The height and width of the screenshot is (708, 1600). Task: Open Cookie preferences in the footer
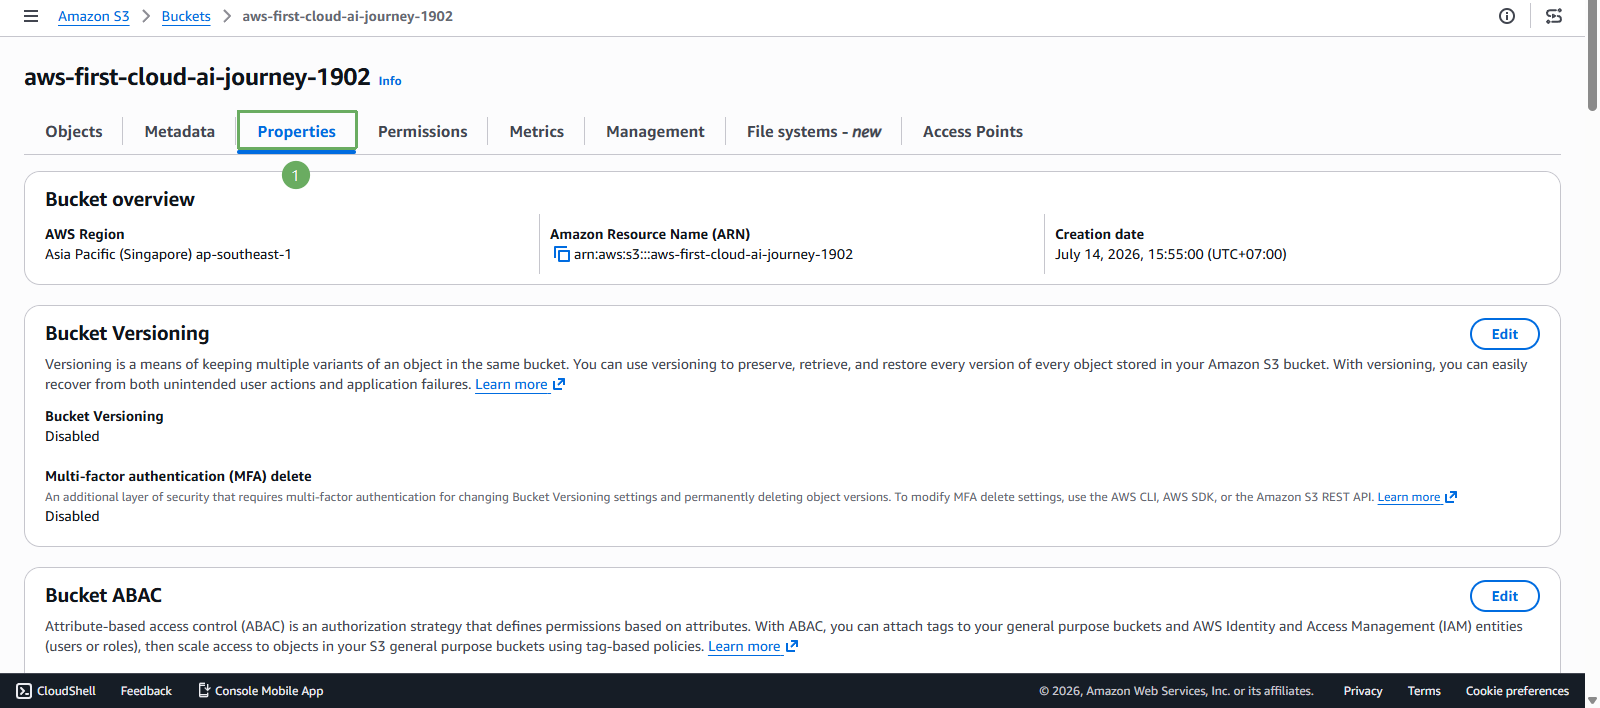tap(1517, 691)
